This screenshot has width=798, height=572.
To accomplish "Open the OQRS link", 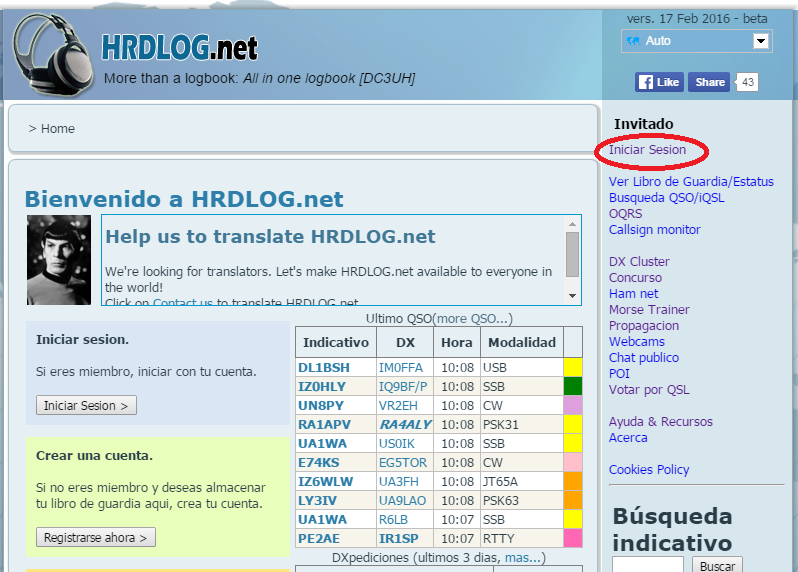I will tap(625, 214).
